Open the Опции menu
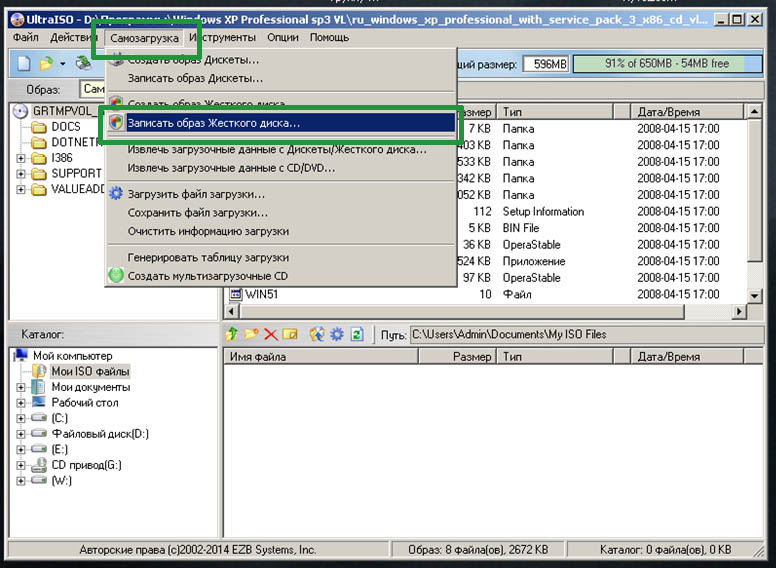 coord(283,37)
